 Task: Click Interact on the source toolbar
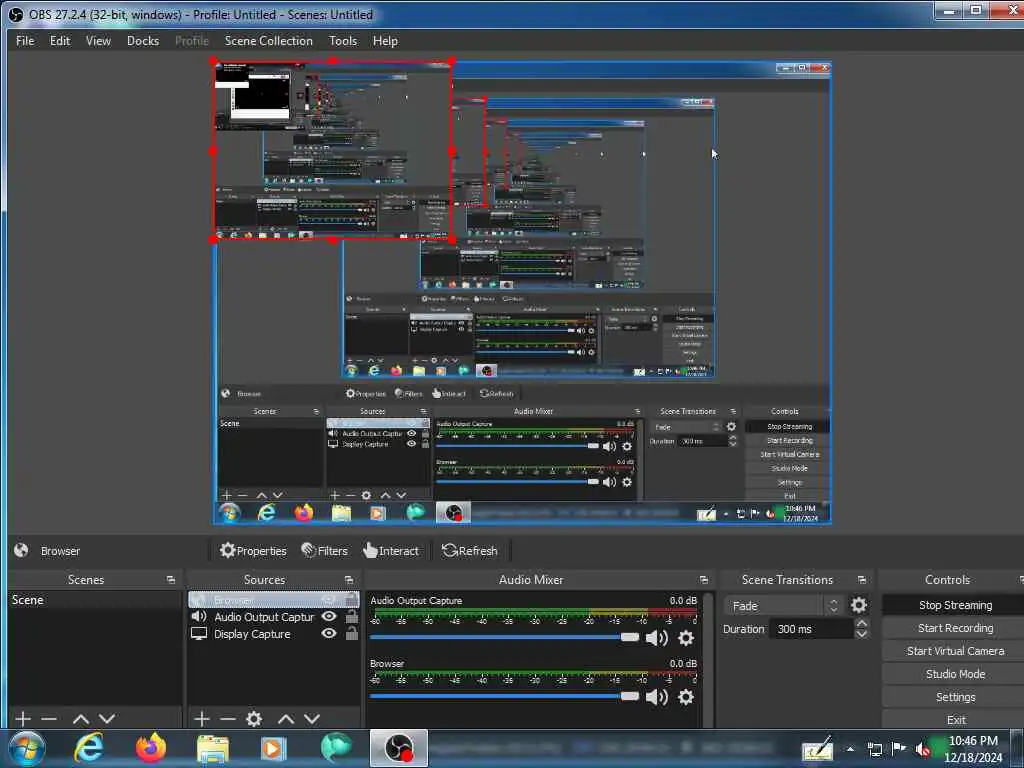click(391, 551)
